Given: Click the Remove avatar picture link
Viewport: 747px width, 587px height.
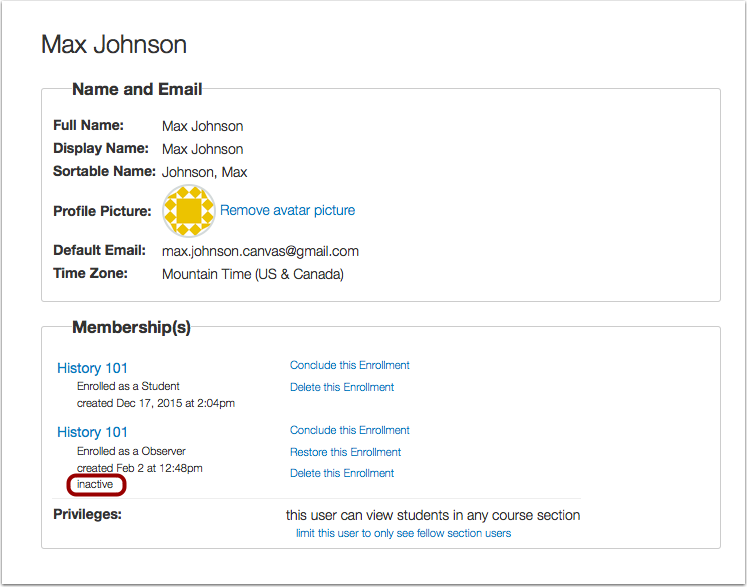Looking at the screenshot, I should pyautogui.click(x=287, y=210).
